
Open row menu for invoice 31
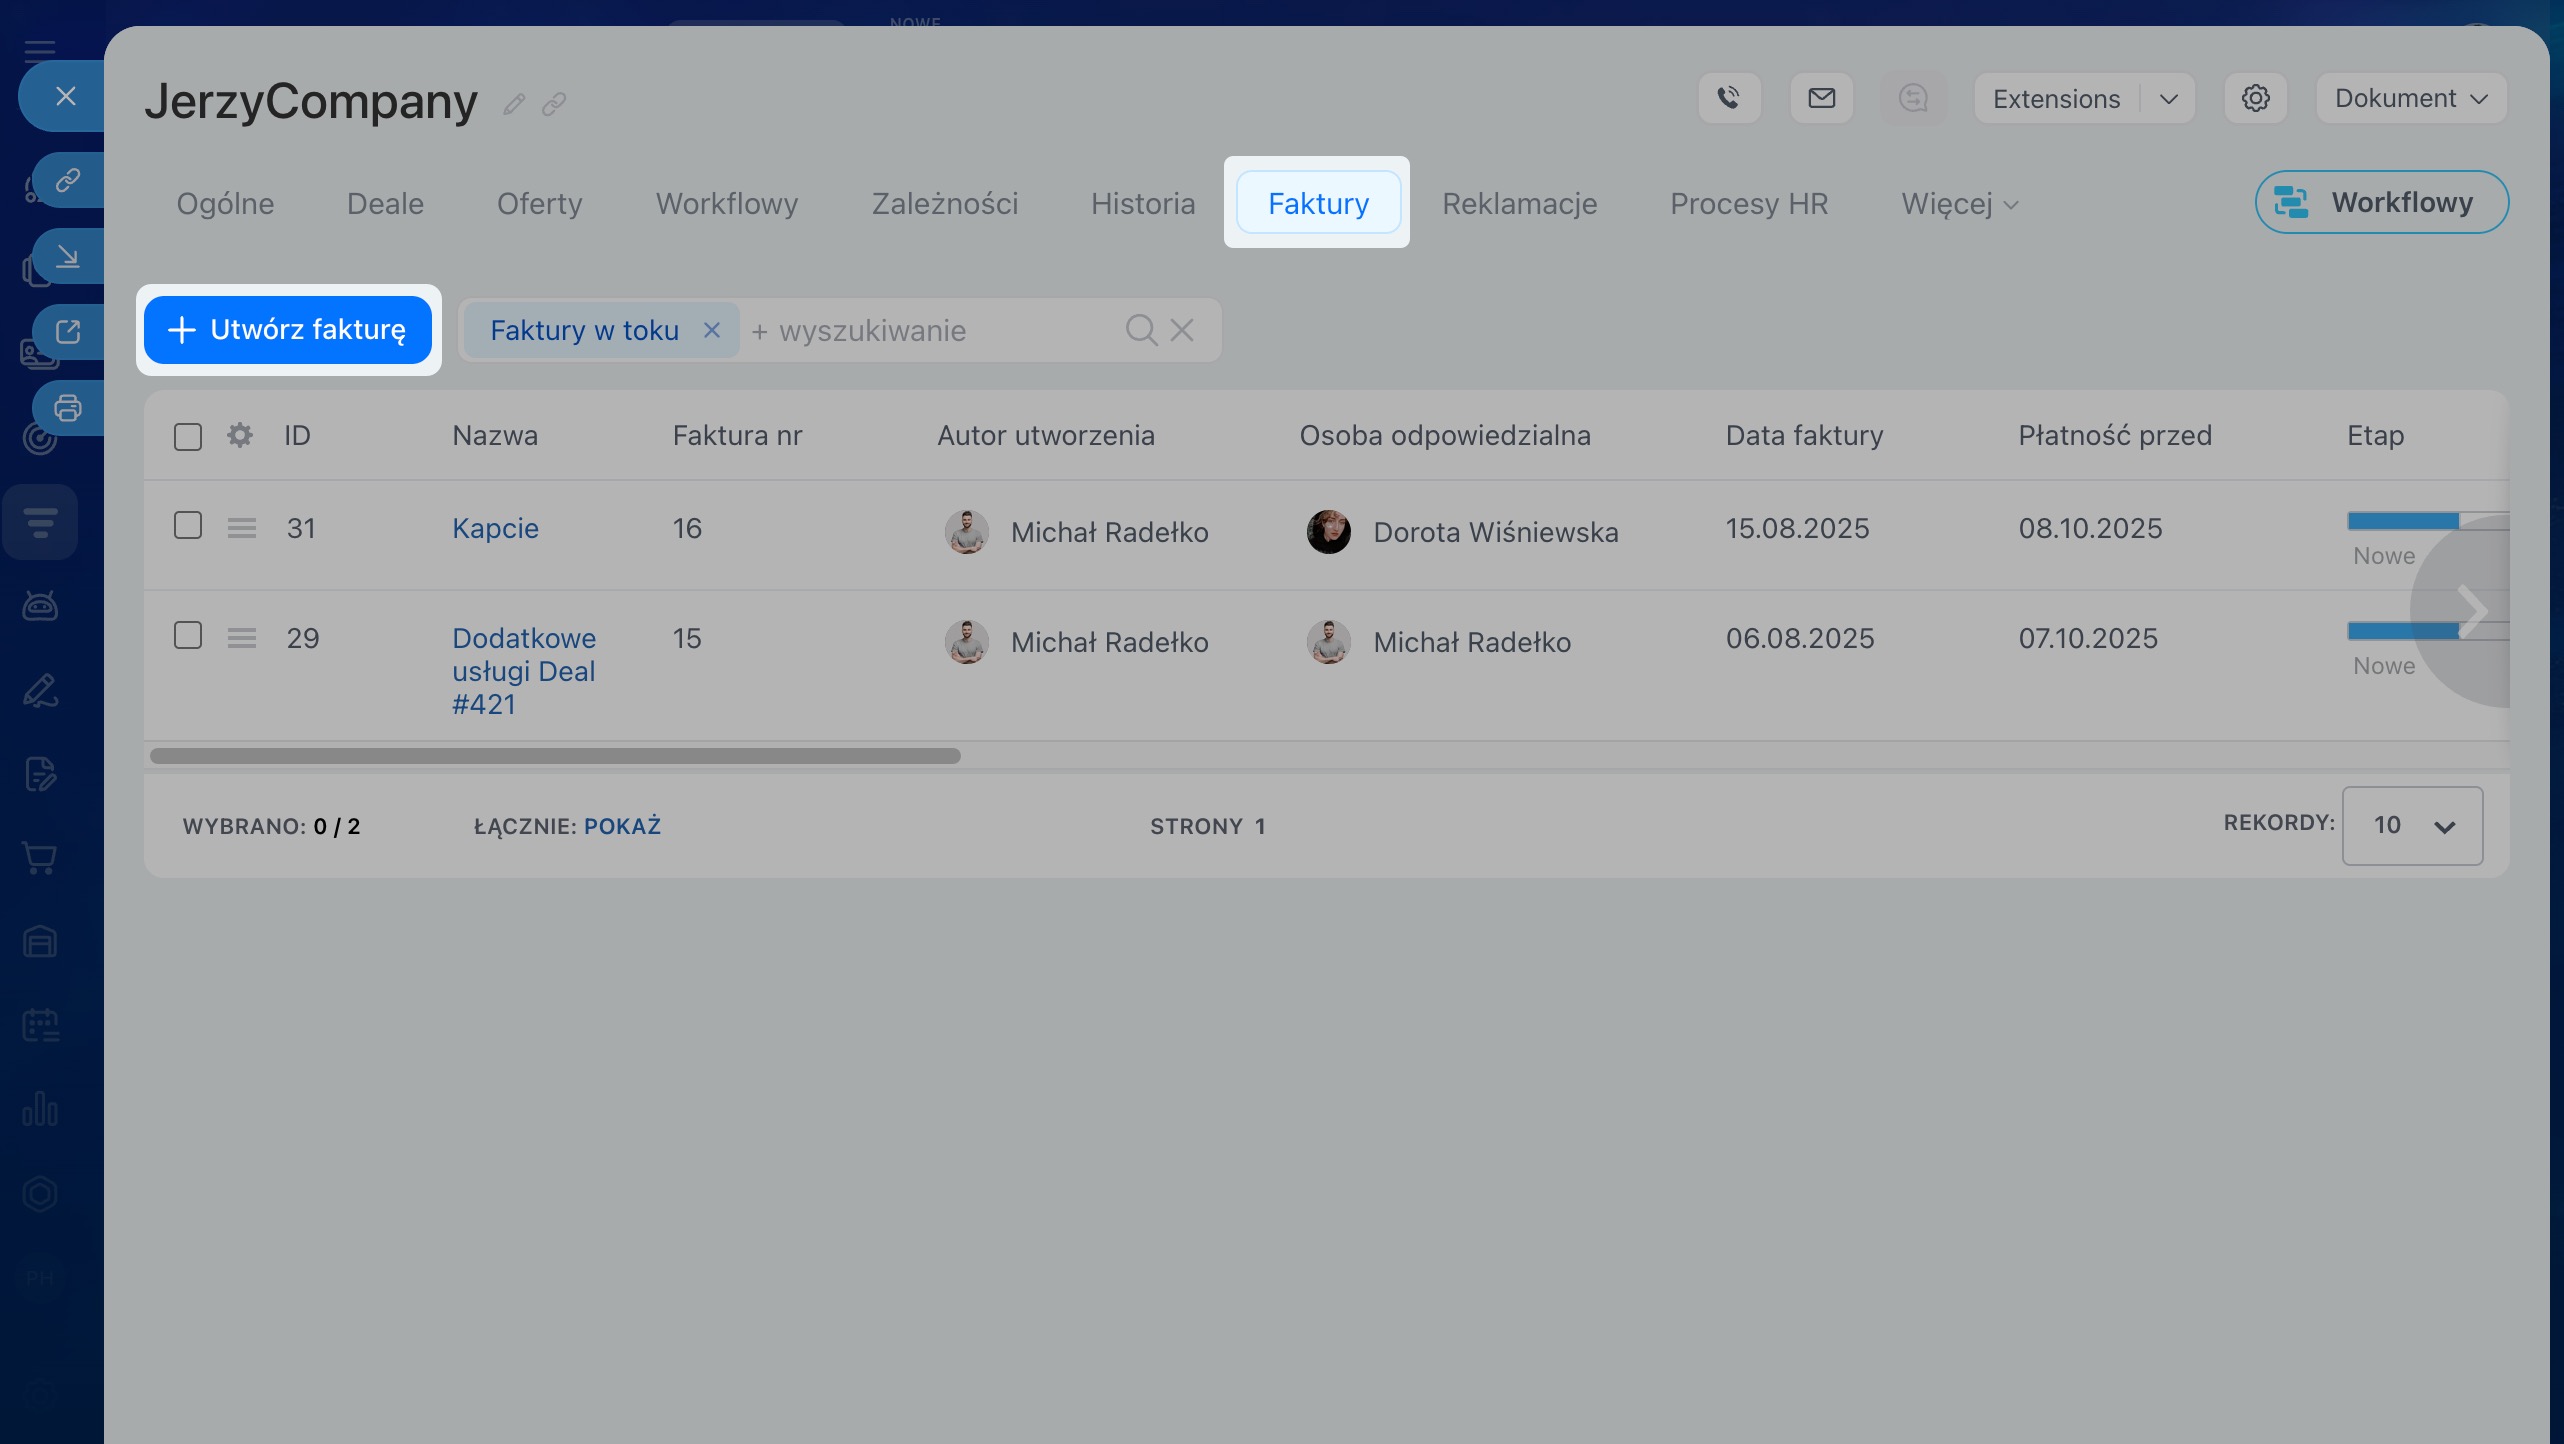click(x=242, y=528)
